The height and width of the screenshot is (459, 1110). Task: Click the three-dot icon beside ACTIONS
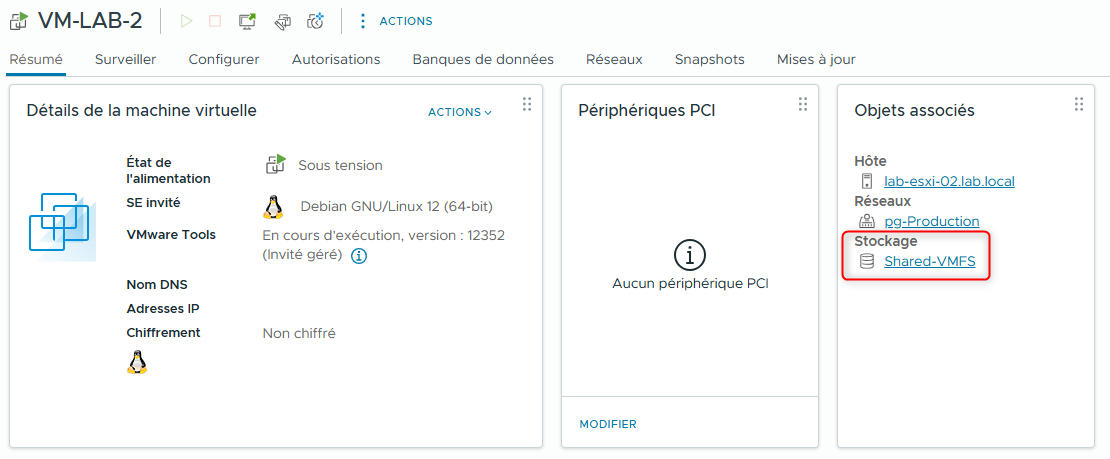pyautogui.click(x=363, y=21)
